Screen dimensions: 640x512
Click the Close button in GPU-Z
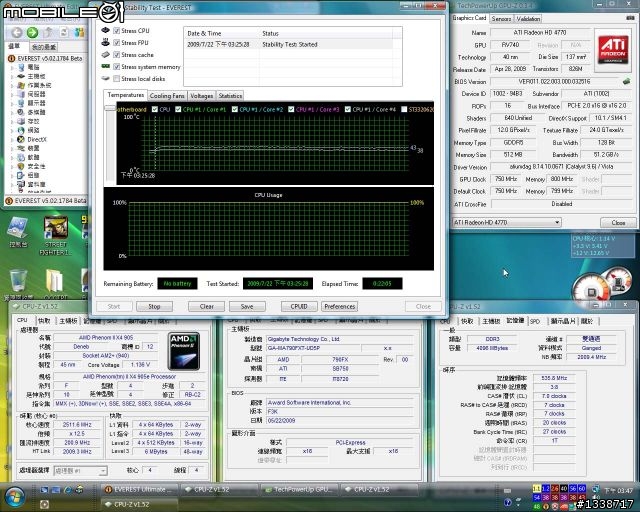pos(618,223)
